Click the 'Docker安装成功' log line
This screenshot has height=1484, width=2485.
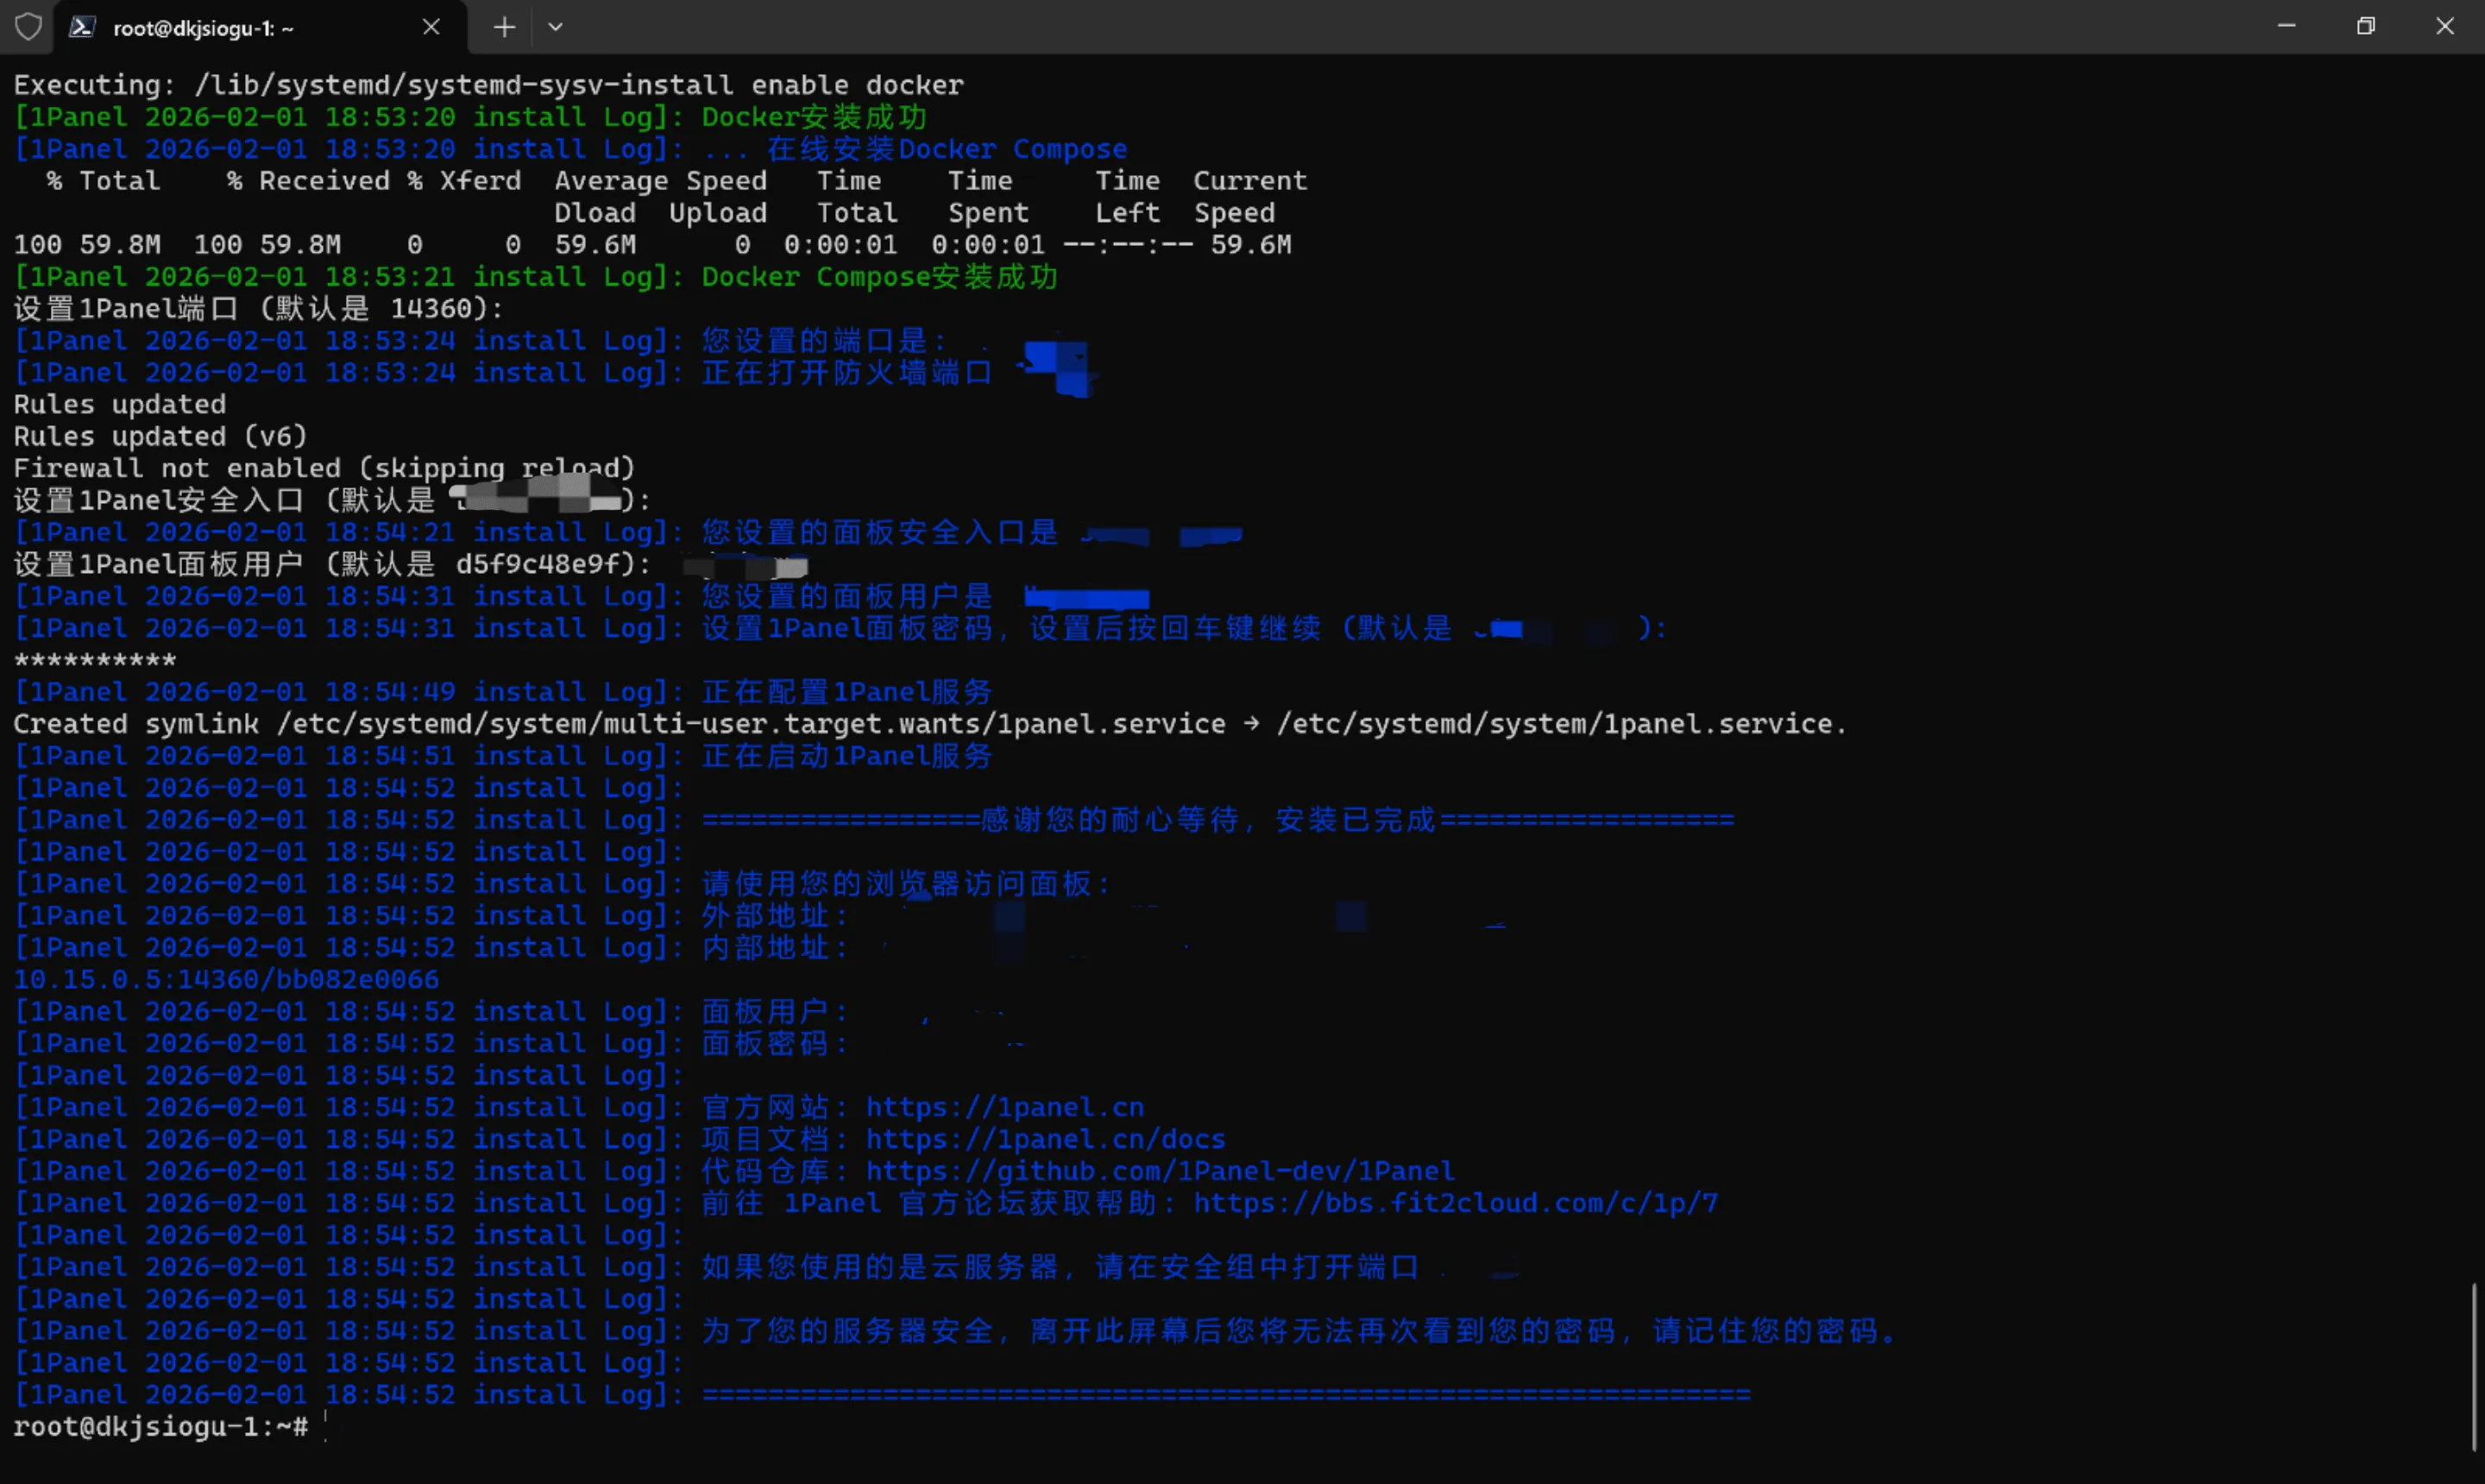[x=470, y=117]
